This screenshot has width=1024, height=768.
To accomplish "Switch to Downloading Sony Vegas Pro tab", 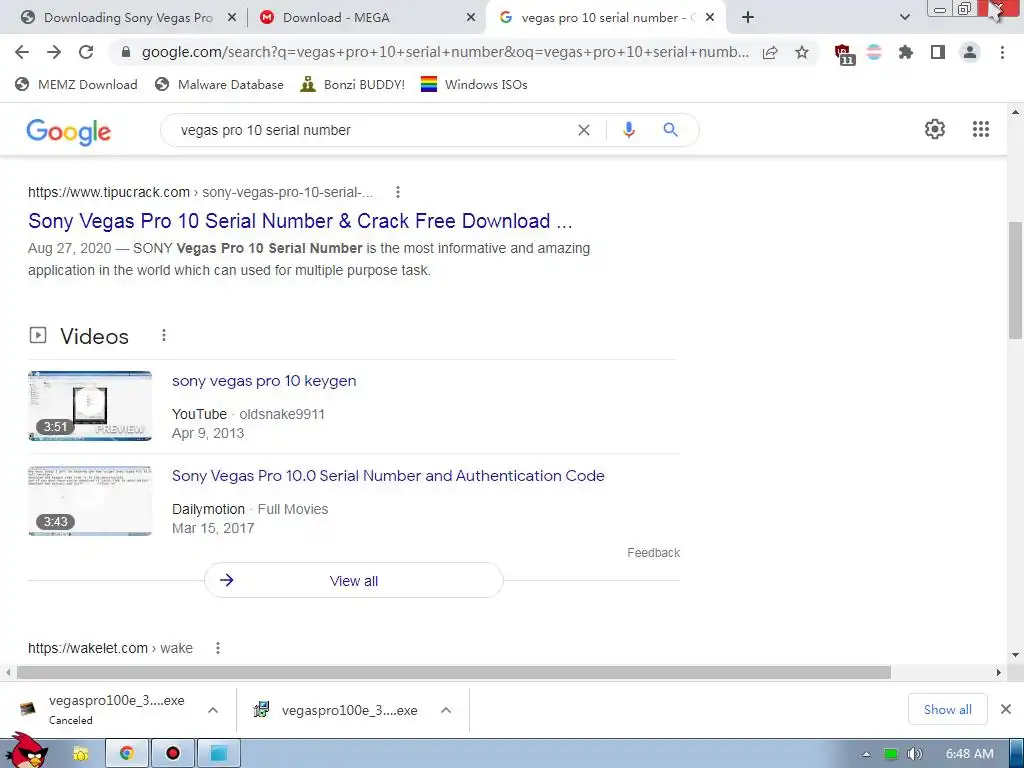I will [128, 18].
